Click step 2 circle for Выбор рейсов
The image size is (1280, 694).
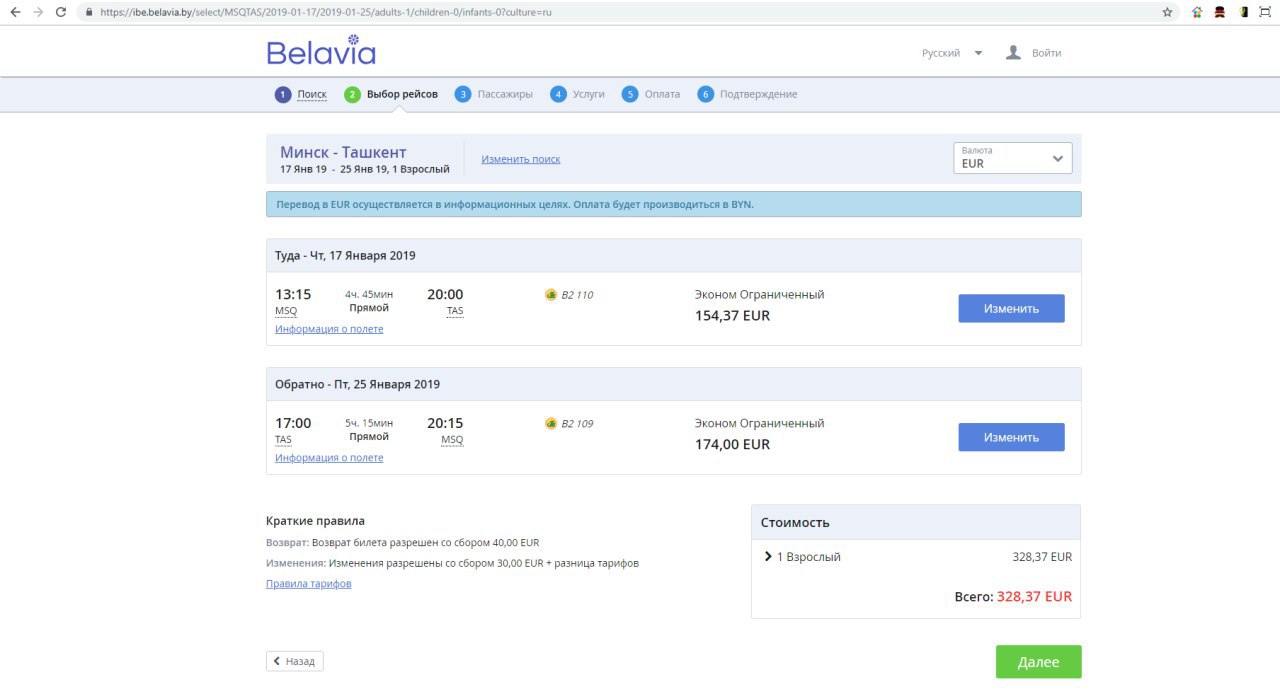click(x=352, y=94)
